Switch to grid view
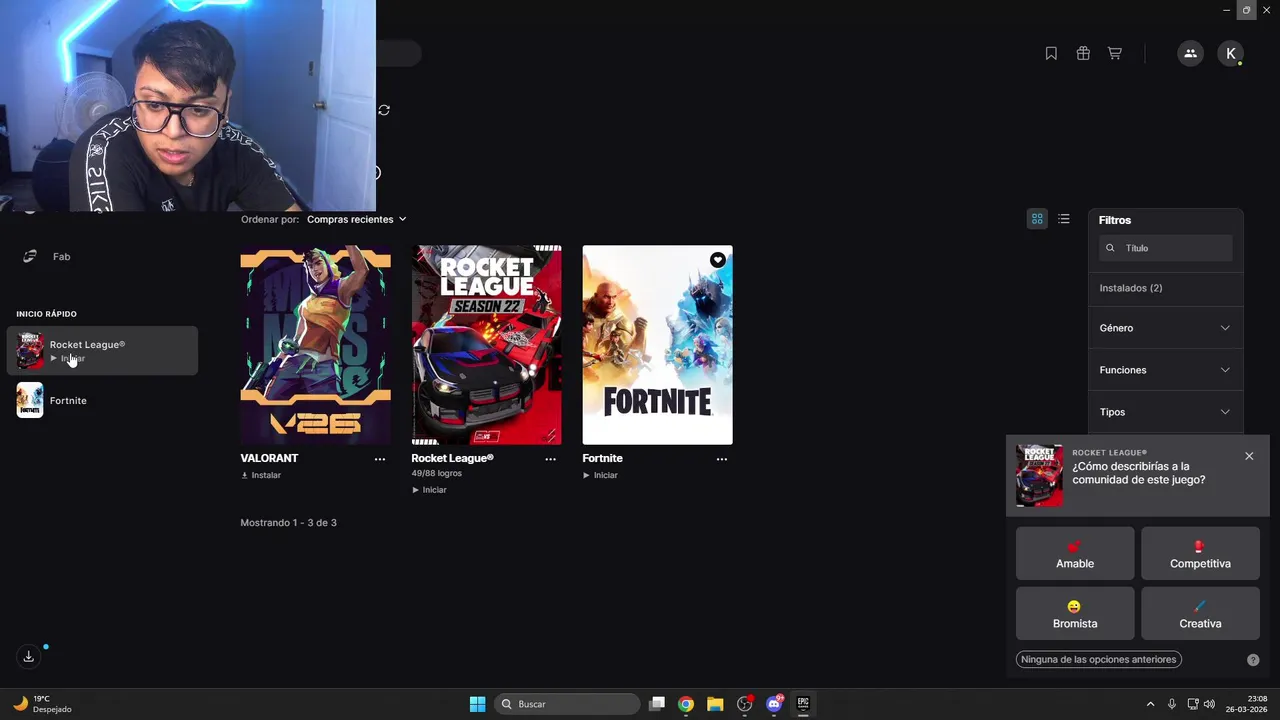Image resolution: width=1280 pixels, height=720 pixels. (x=1037, y=219)
